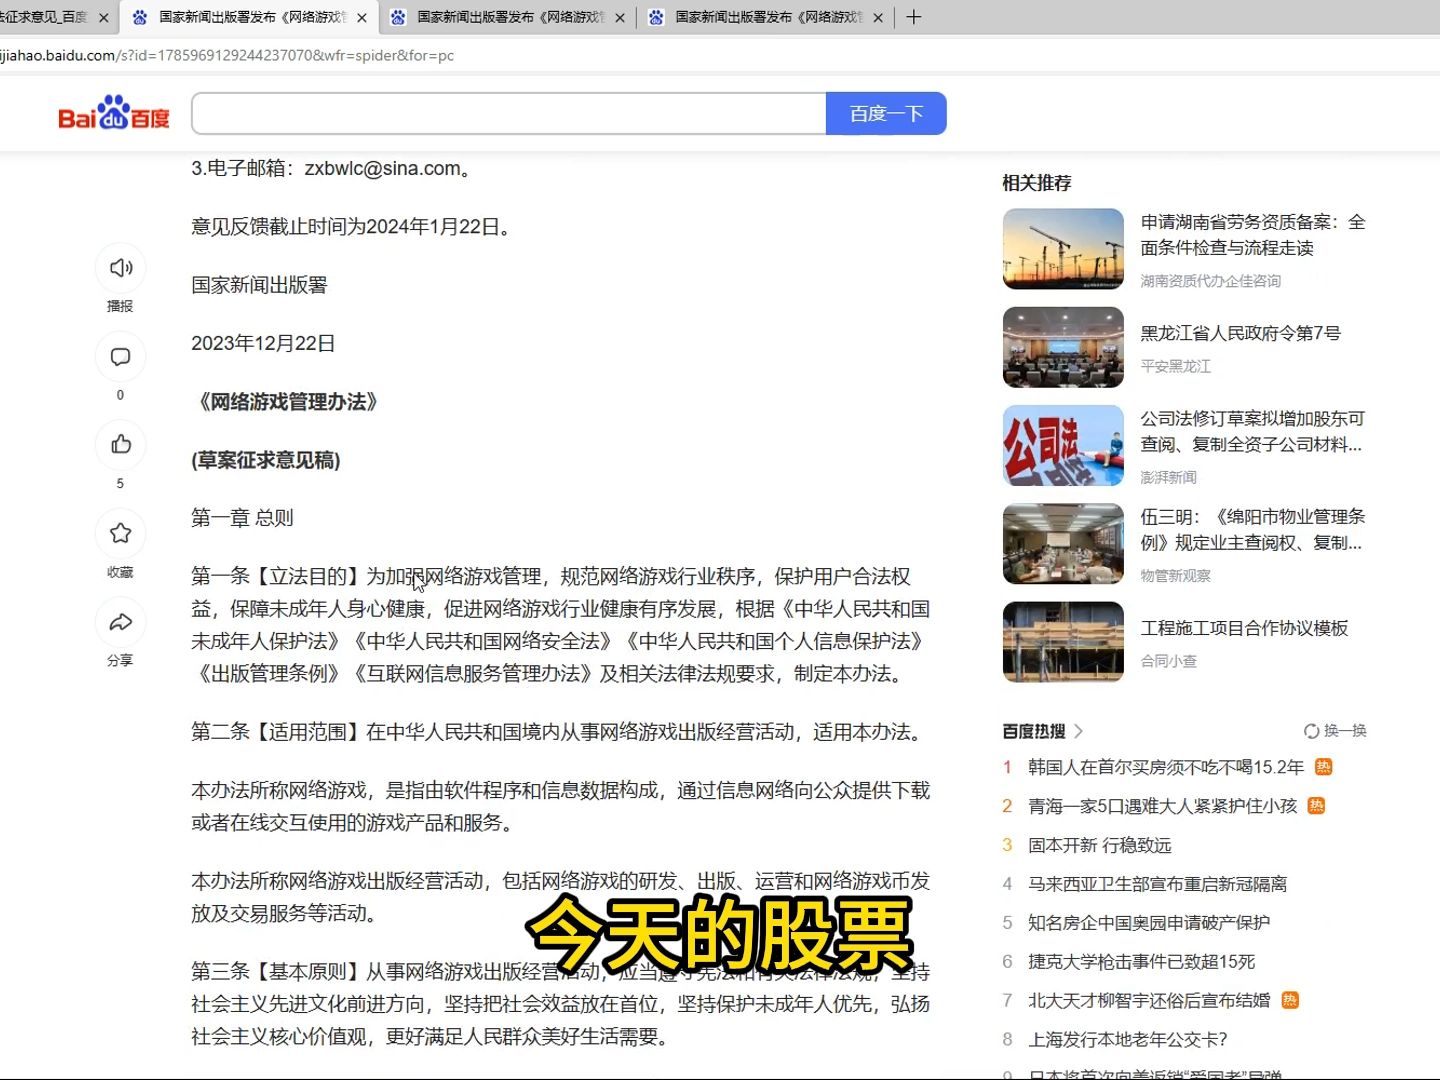
Task: Open hot search 知名房企中国奥园申请破产保护
Action: click(x=1149, y=923)
